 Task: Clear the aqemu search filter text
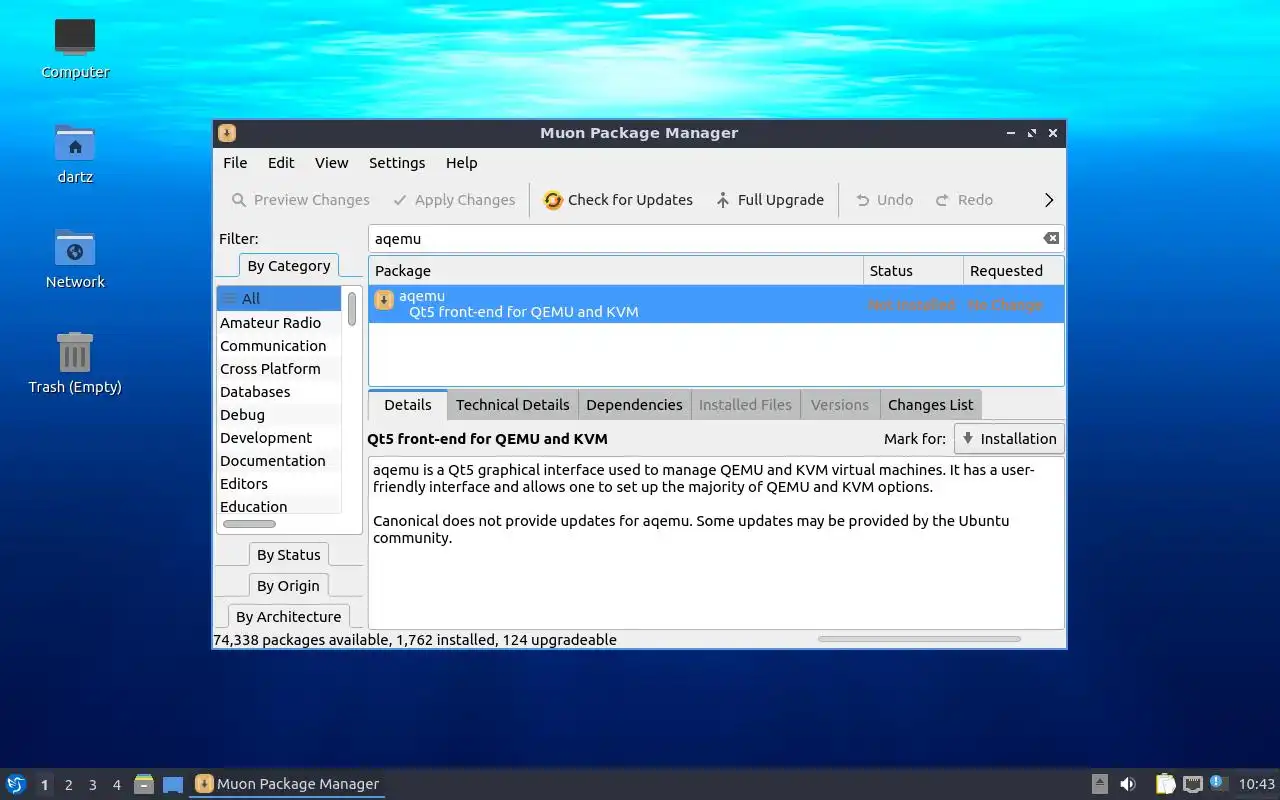[x=1051, y=238]
